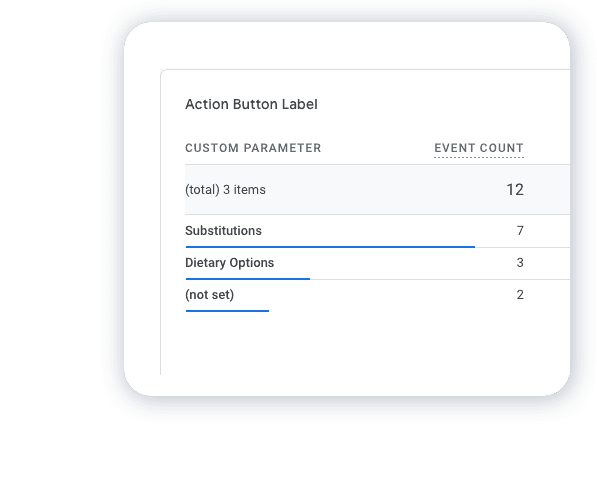
Task: Select the Dietary Options row
Action: [377, 264]
